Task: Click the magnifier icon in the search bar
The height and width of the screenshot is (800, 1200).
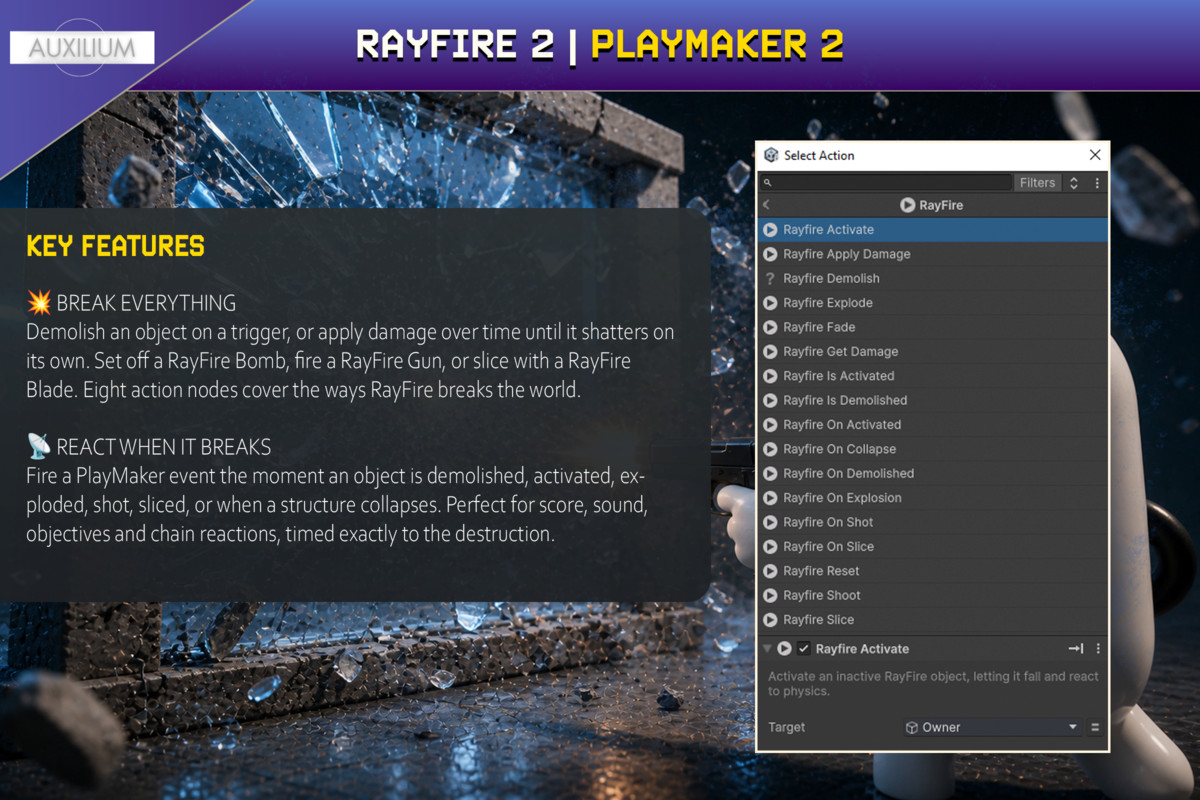Action: click(767, 183)
